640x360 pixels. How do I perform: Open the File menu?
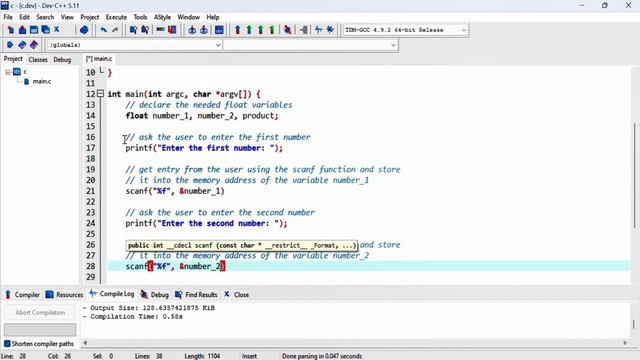(x=8, y=17)
